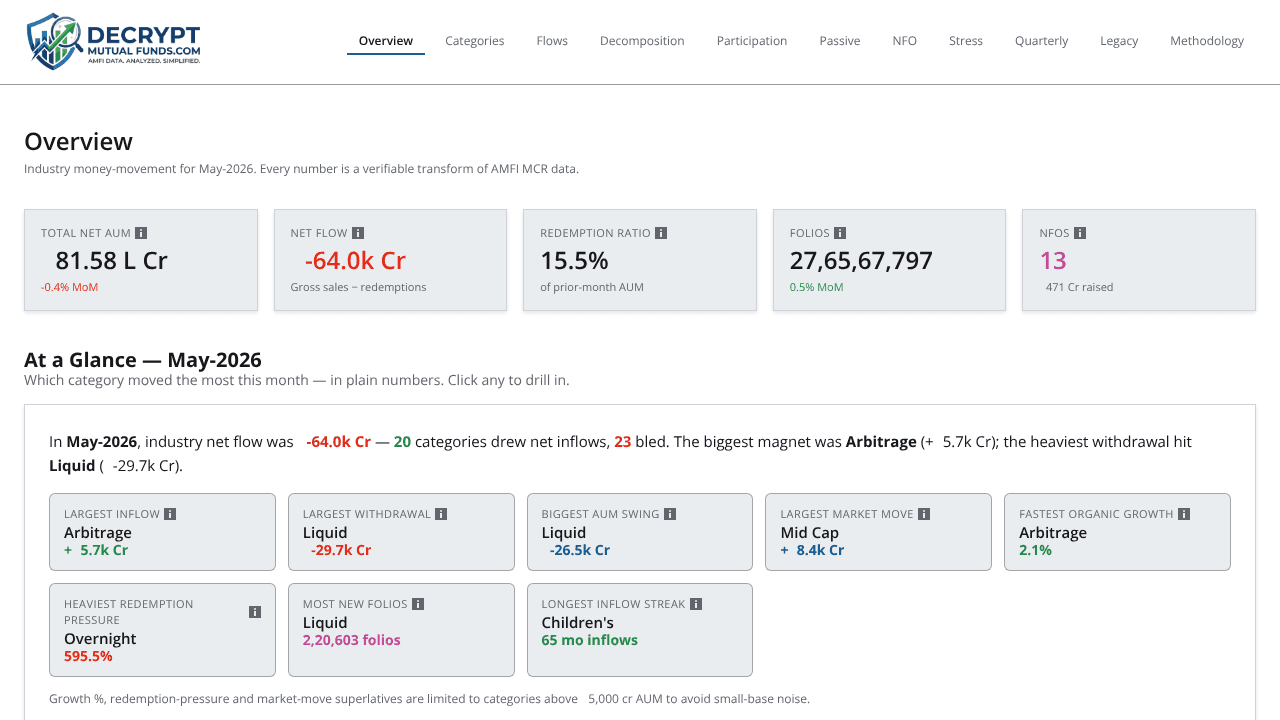Click the '-0.4% MoM' change text
Viewport: 1280px width, 720px height.
tap(69, 287)
